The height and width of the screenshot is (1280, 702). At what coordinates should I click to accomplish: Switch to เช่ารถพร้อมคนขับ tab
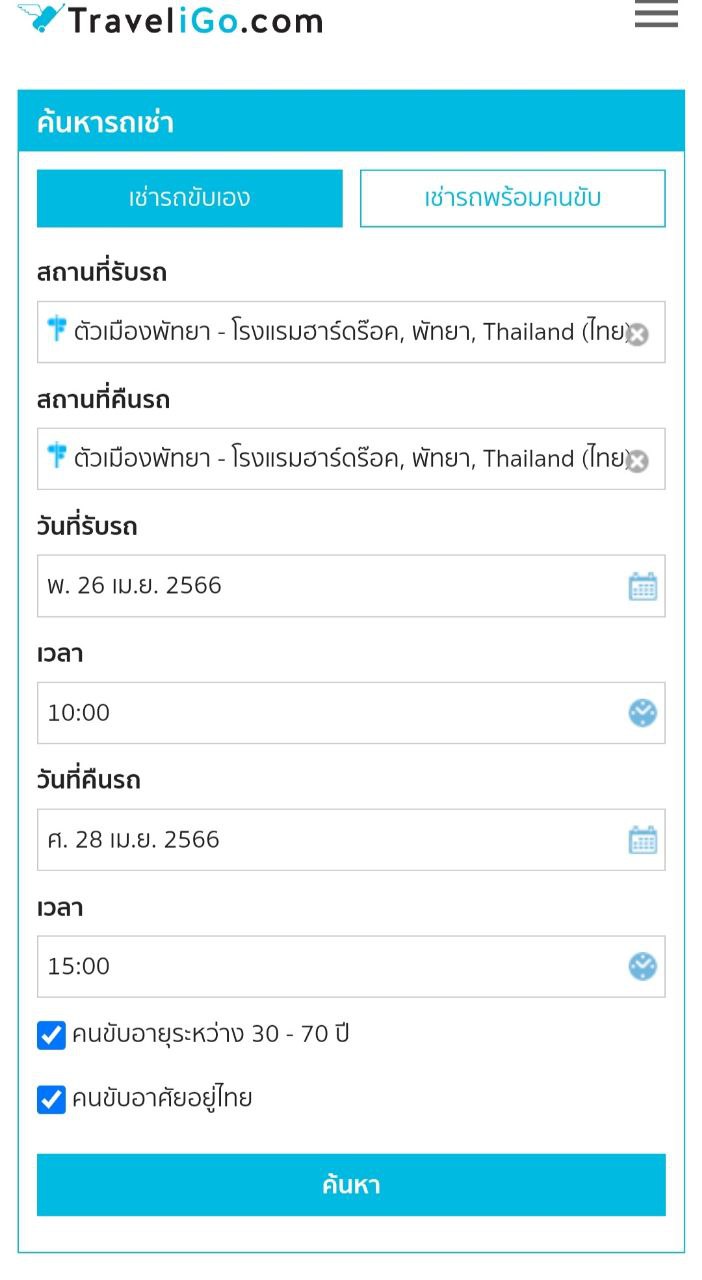point(512,198)
